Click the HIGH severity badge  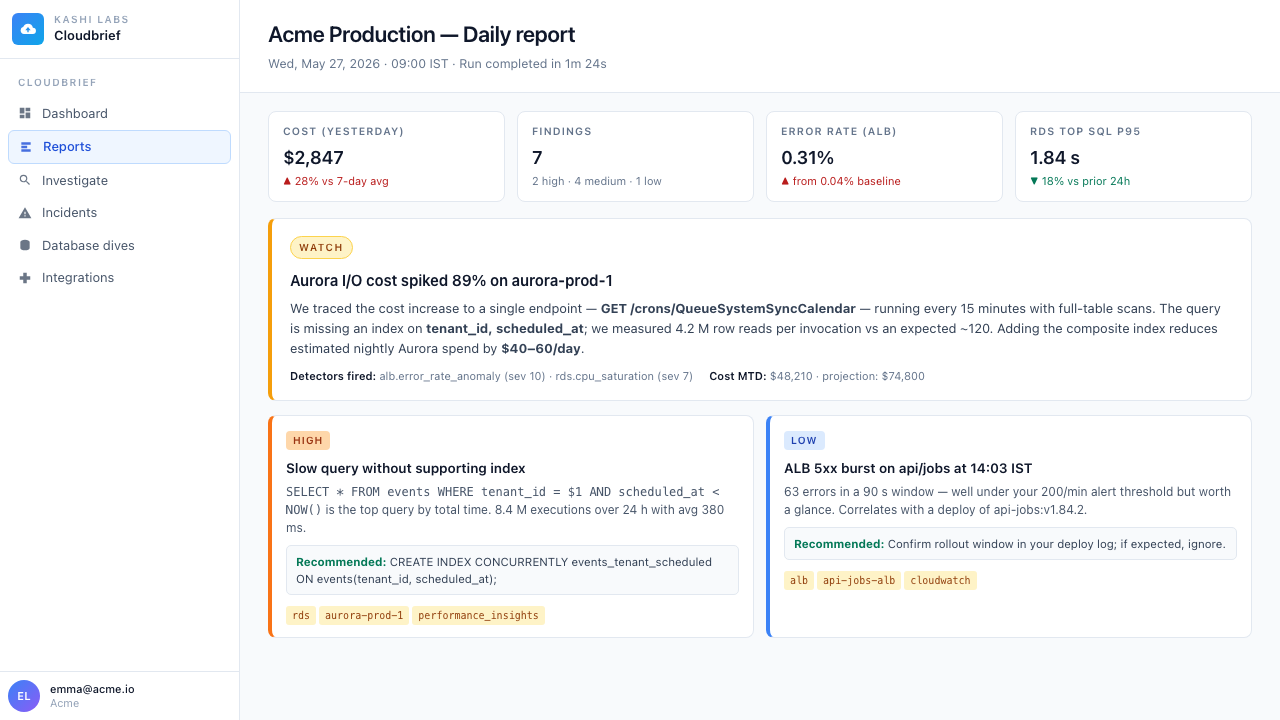pyautogui.click(x=308, y=440)
